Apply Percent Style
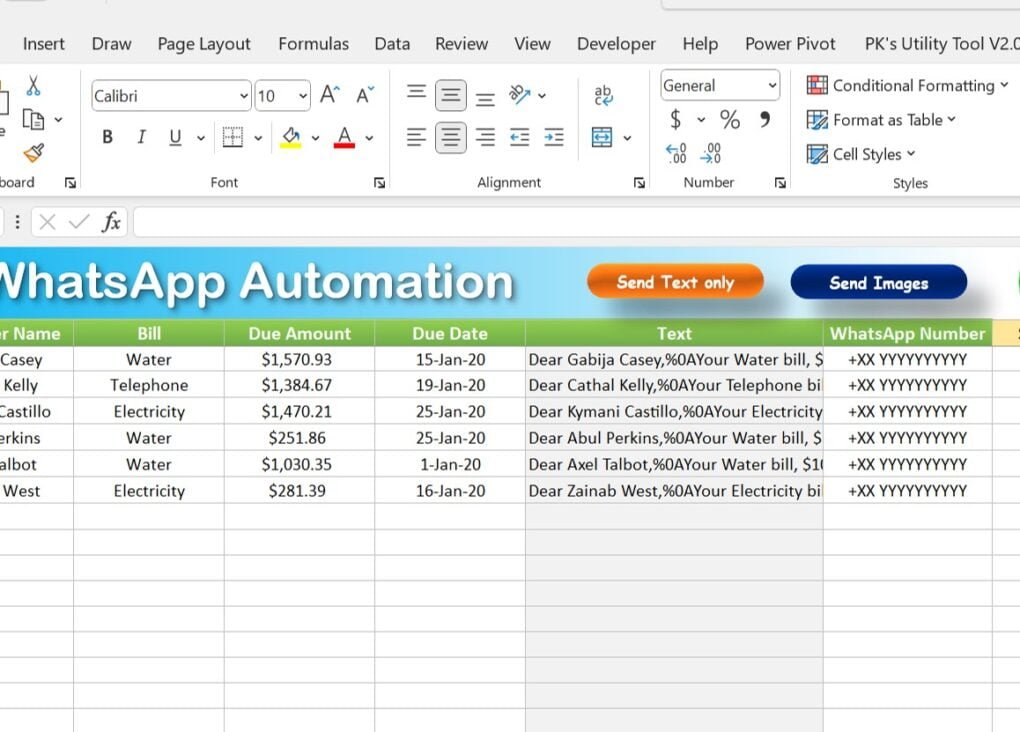This screenshot has width=1020, height=732. coord(729,120)
